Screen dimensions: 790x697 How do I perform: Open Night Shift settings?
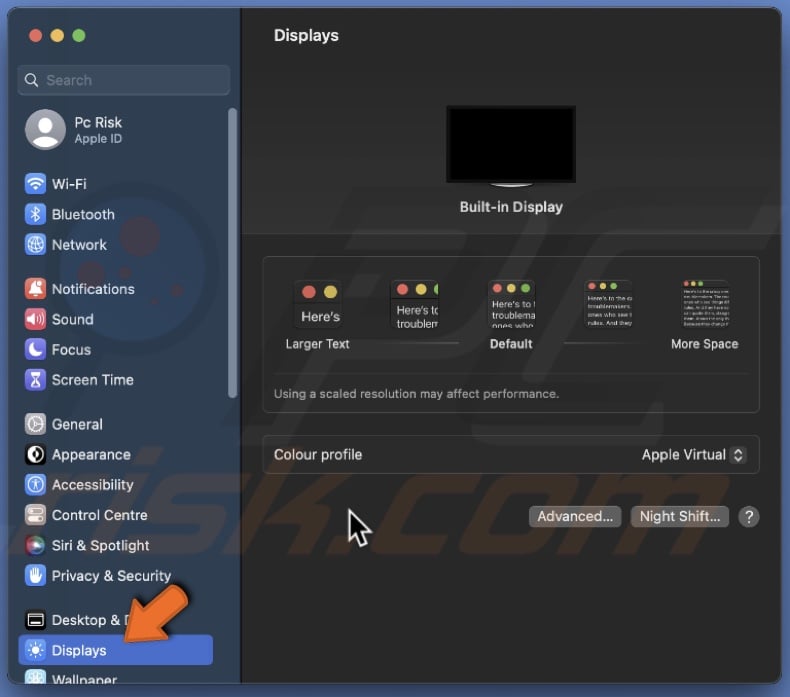point(680,517)
